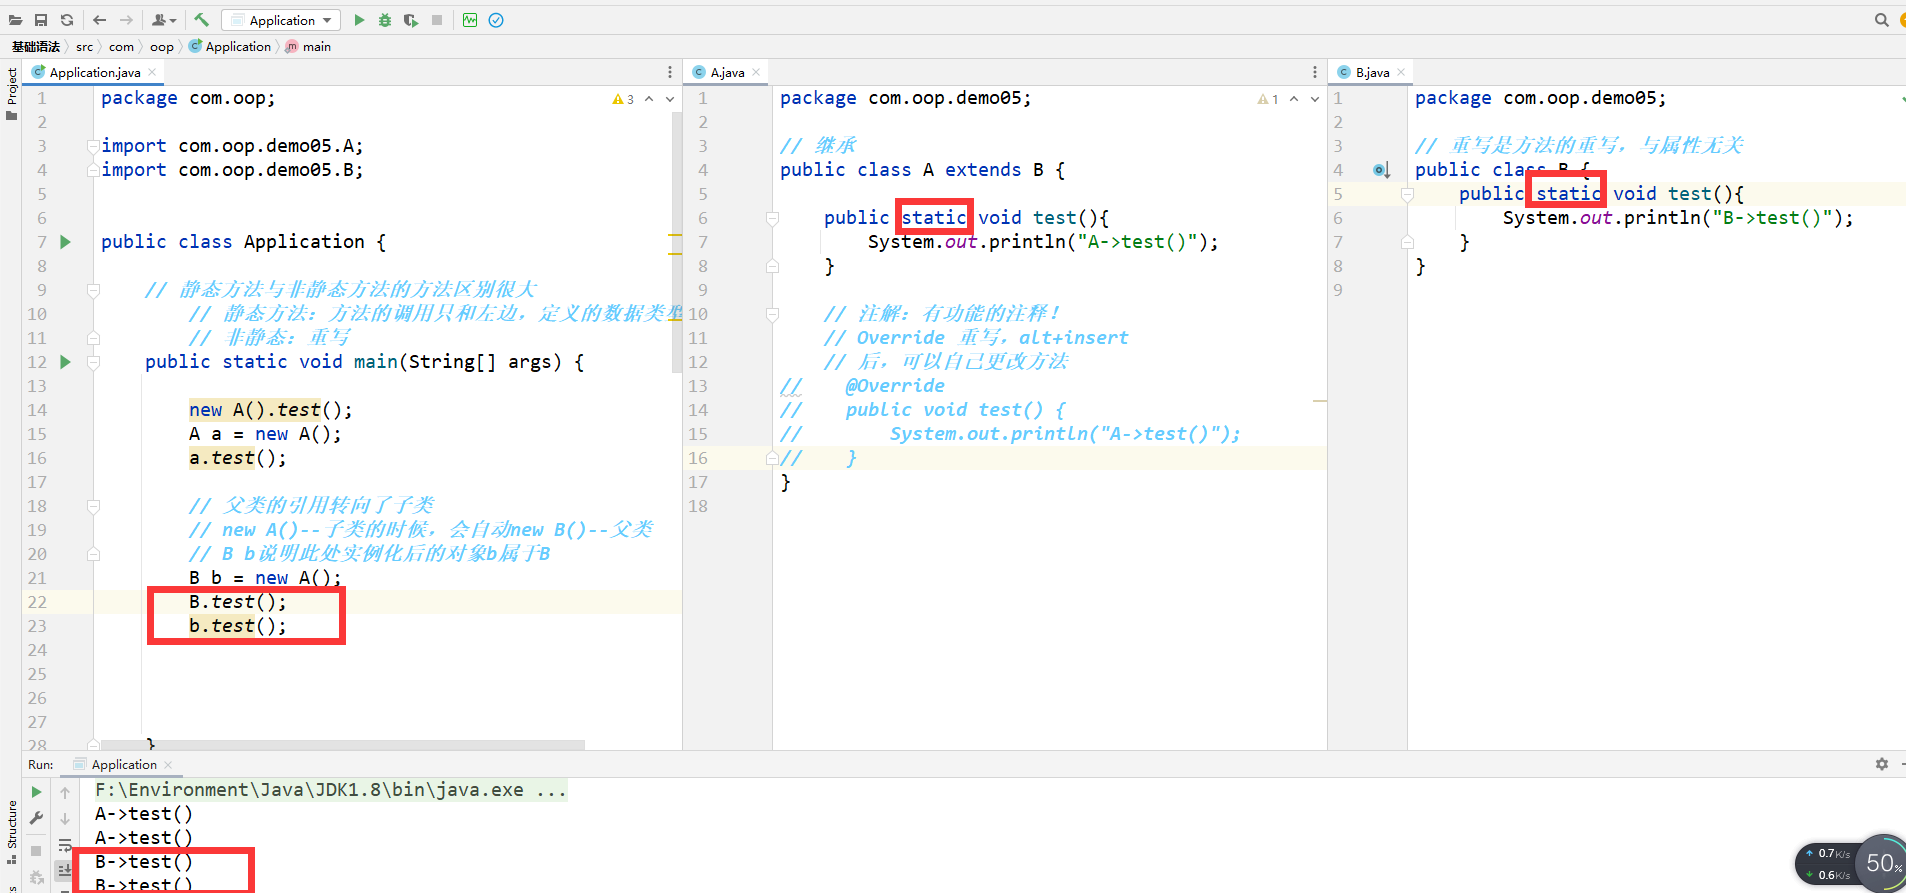Navigate back with the left arrow

tap(99, 20)
